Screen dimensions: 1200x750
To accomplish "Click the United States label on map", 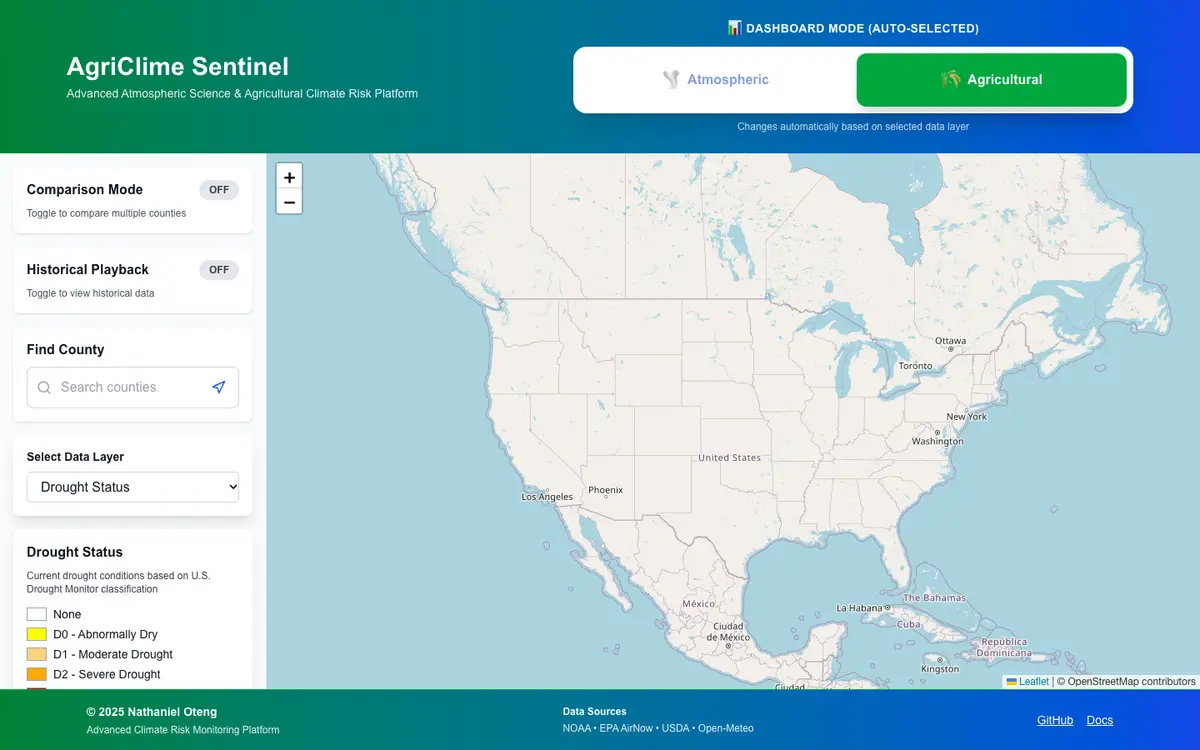I will [729, 458].
